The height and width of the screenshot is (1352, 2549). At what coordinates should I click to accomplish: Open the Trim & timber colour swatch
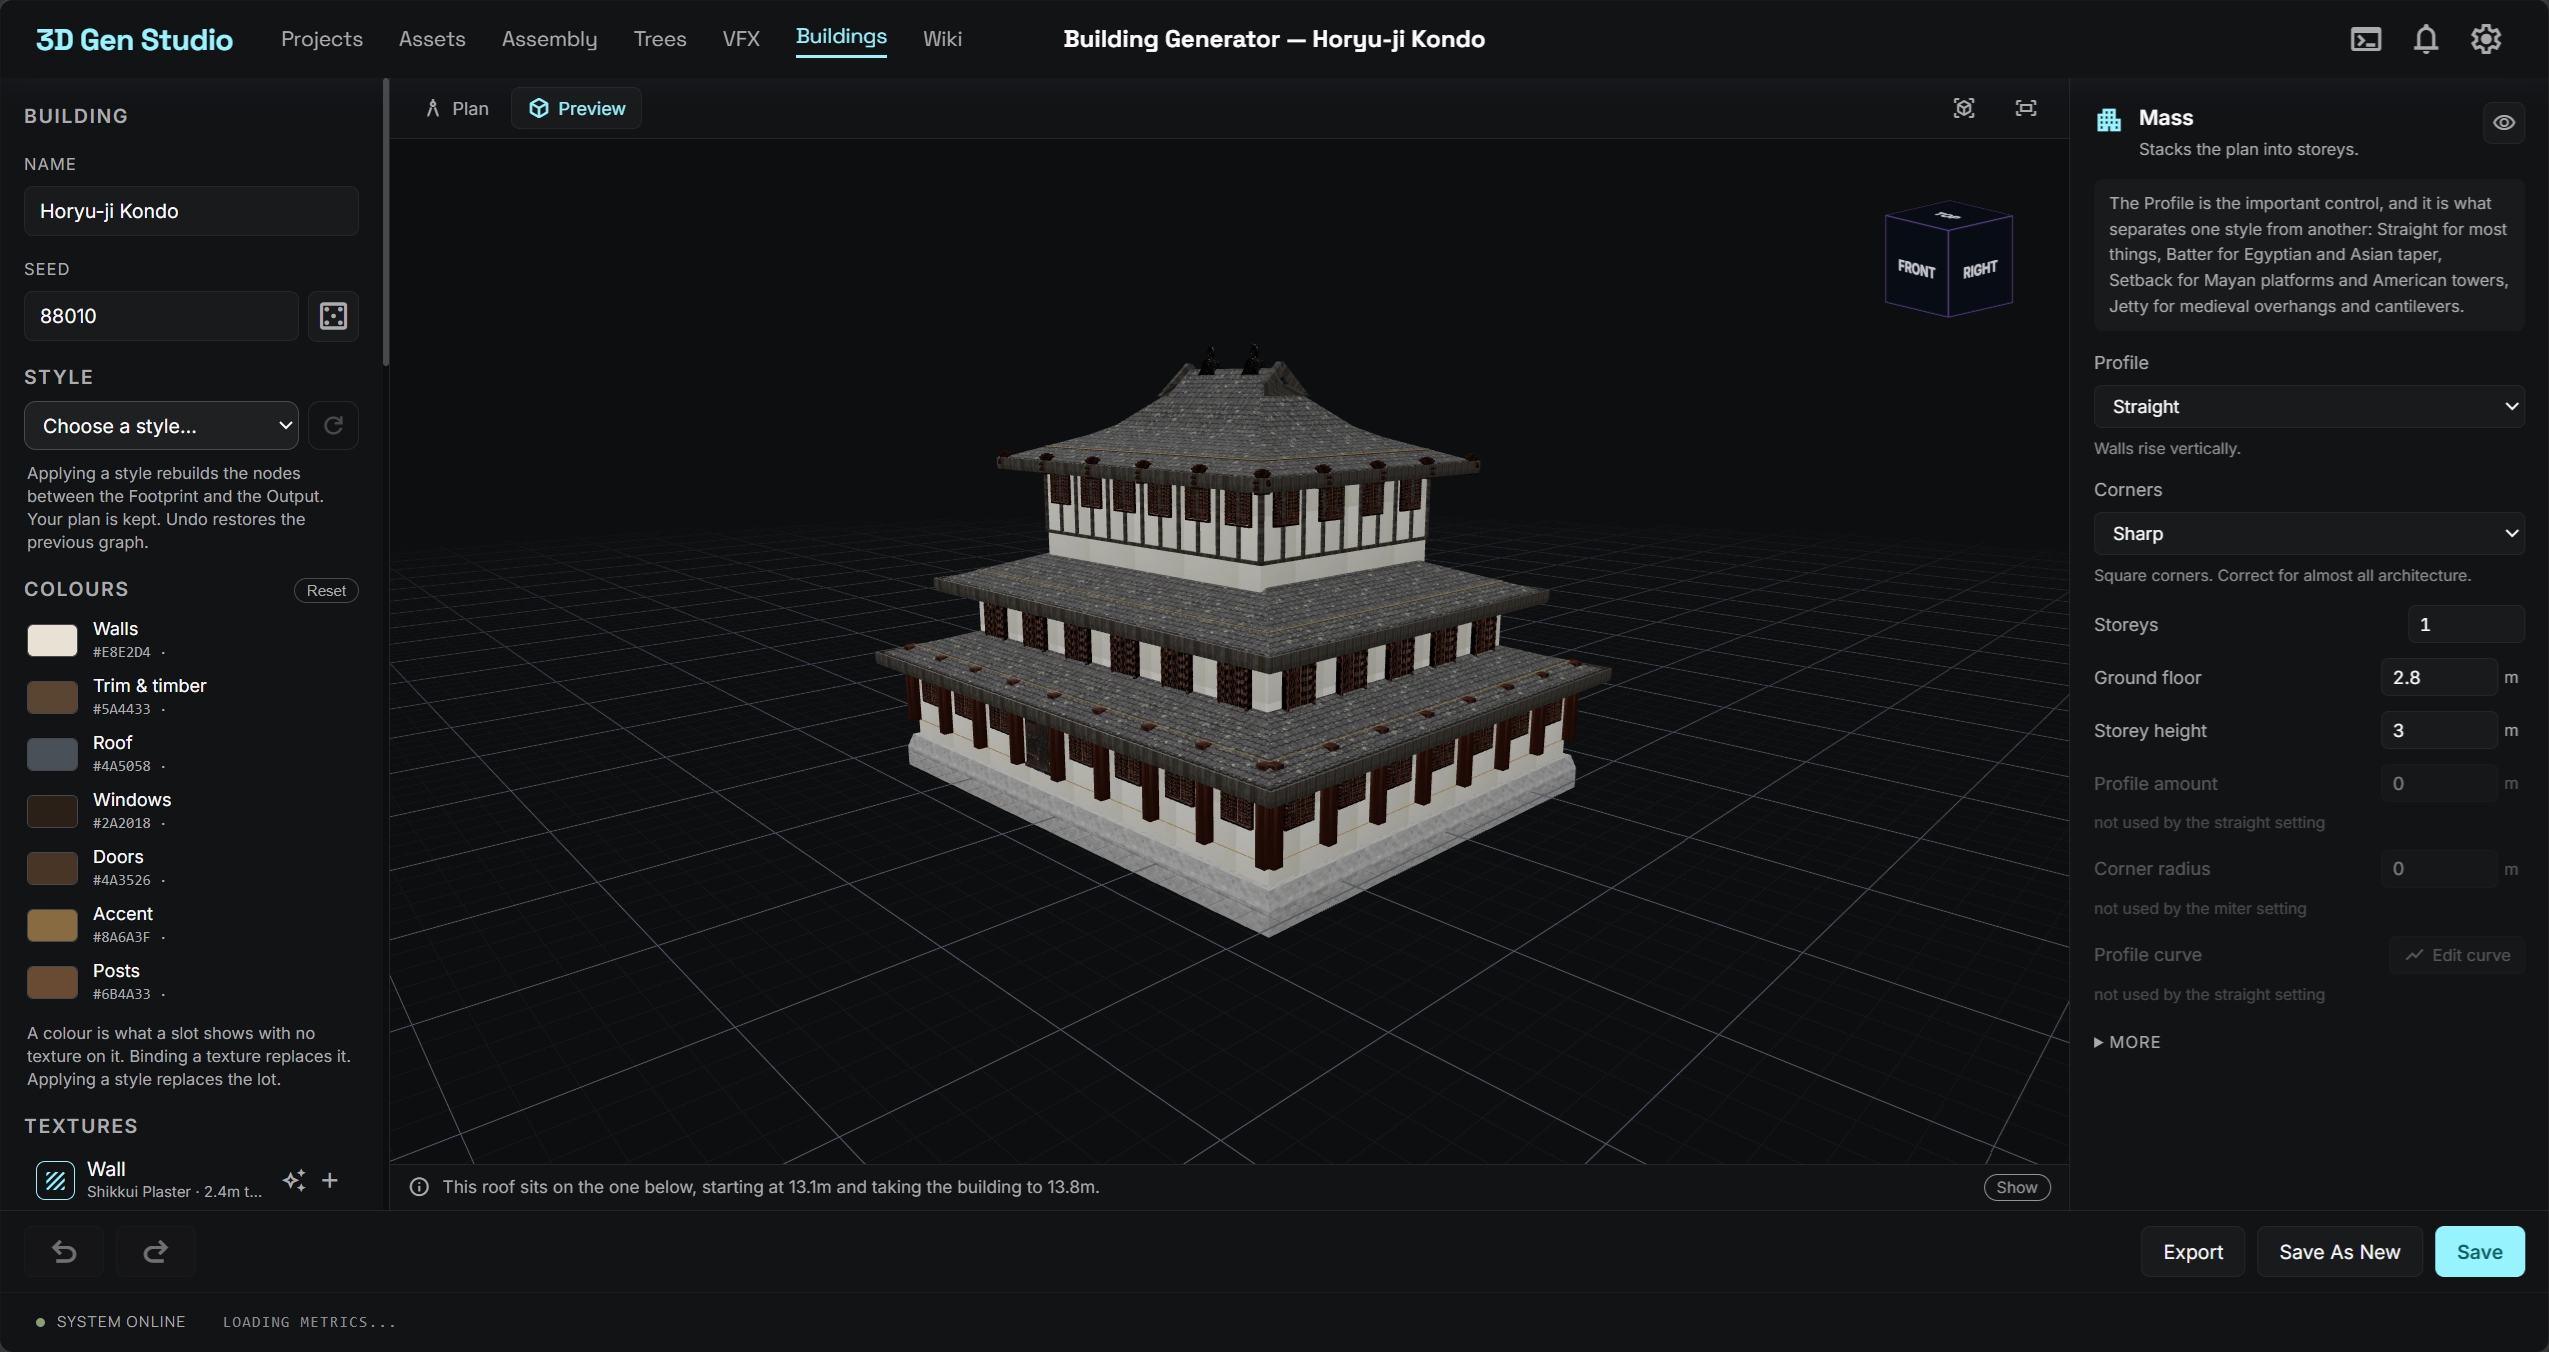point(52,697)
